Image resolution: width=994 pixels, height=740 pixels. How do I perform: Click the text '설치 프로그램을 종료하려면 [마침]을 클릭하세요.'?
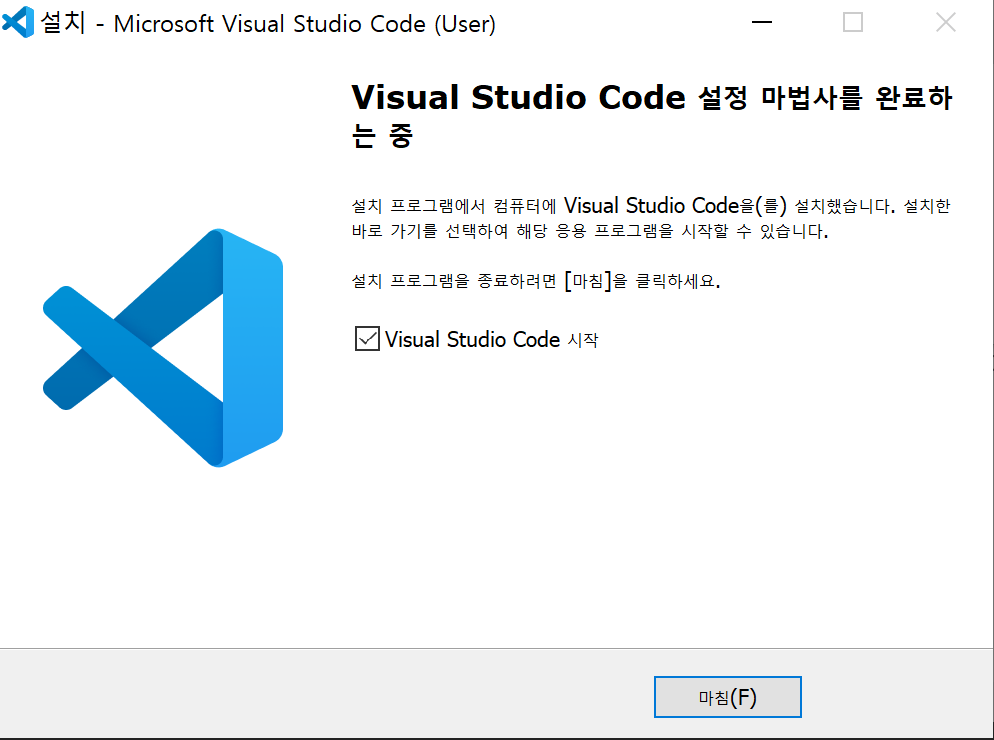click(x=536, y=280)
